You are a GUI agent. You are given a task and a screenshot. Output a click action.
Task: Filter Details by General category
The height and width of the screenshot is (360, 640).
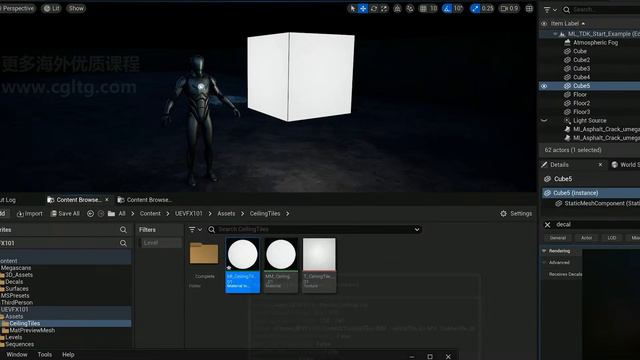tap(558, 238)
